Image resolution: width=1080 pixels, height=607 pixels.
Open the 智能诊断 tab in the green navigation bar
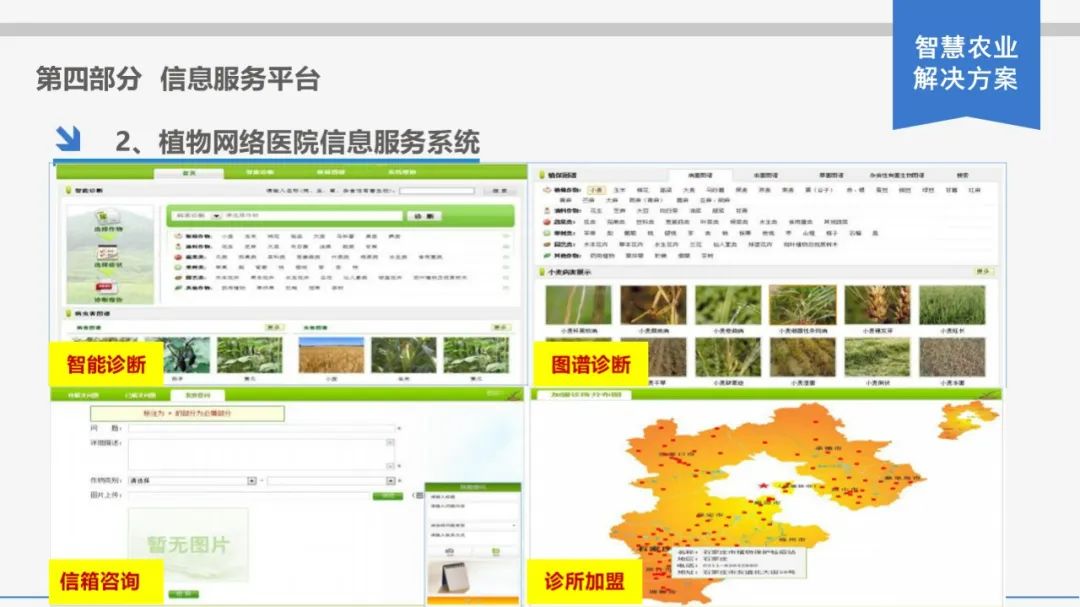pos(260,172)
